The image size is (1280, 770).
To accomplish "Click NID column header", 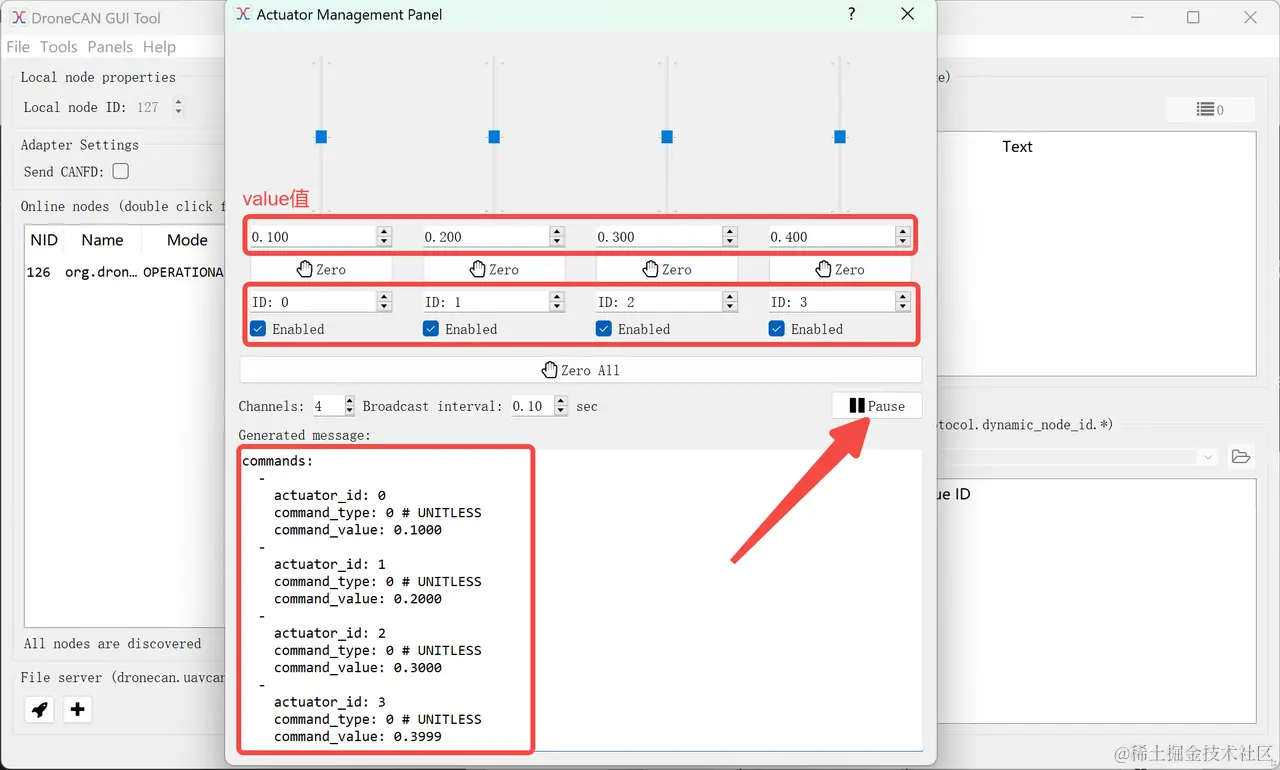I will pos(44,240).
